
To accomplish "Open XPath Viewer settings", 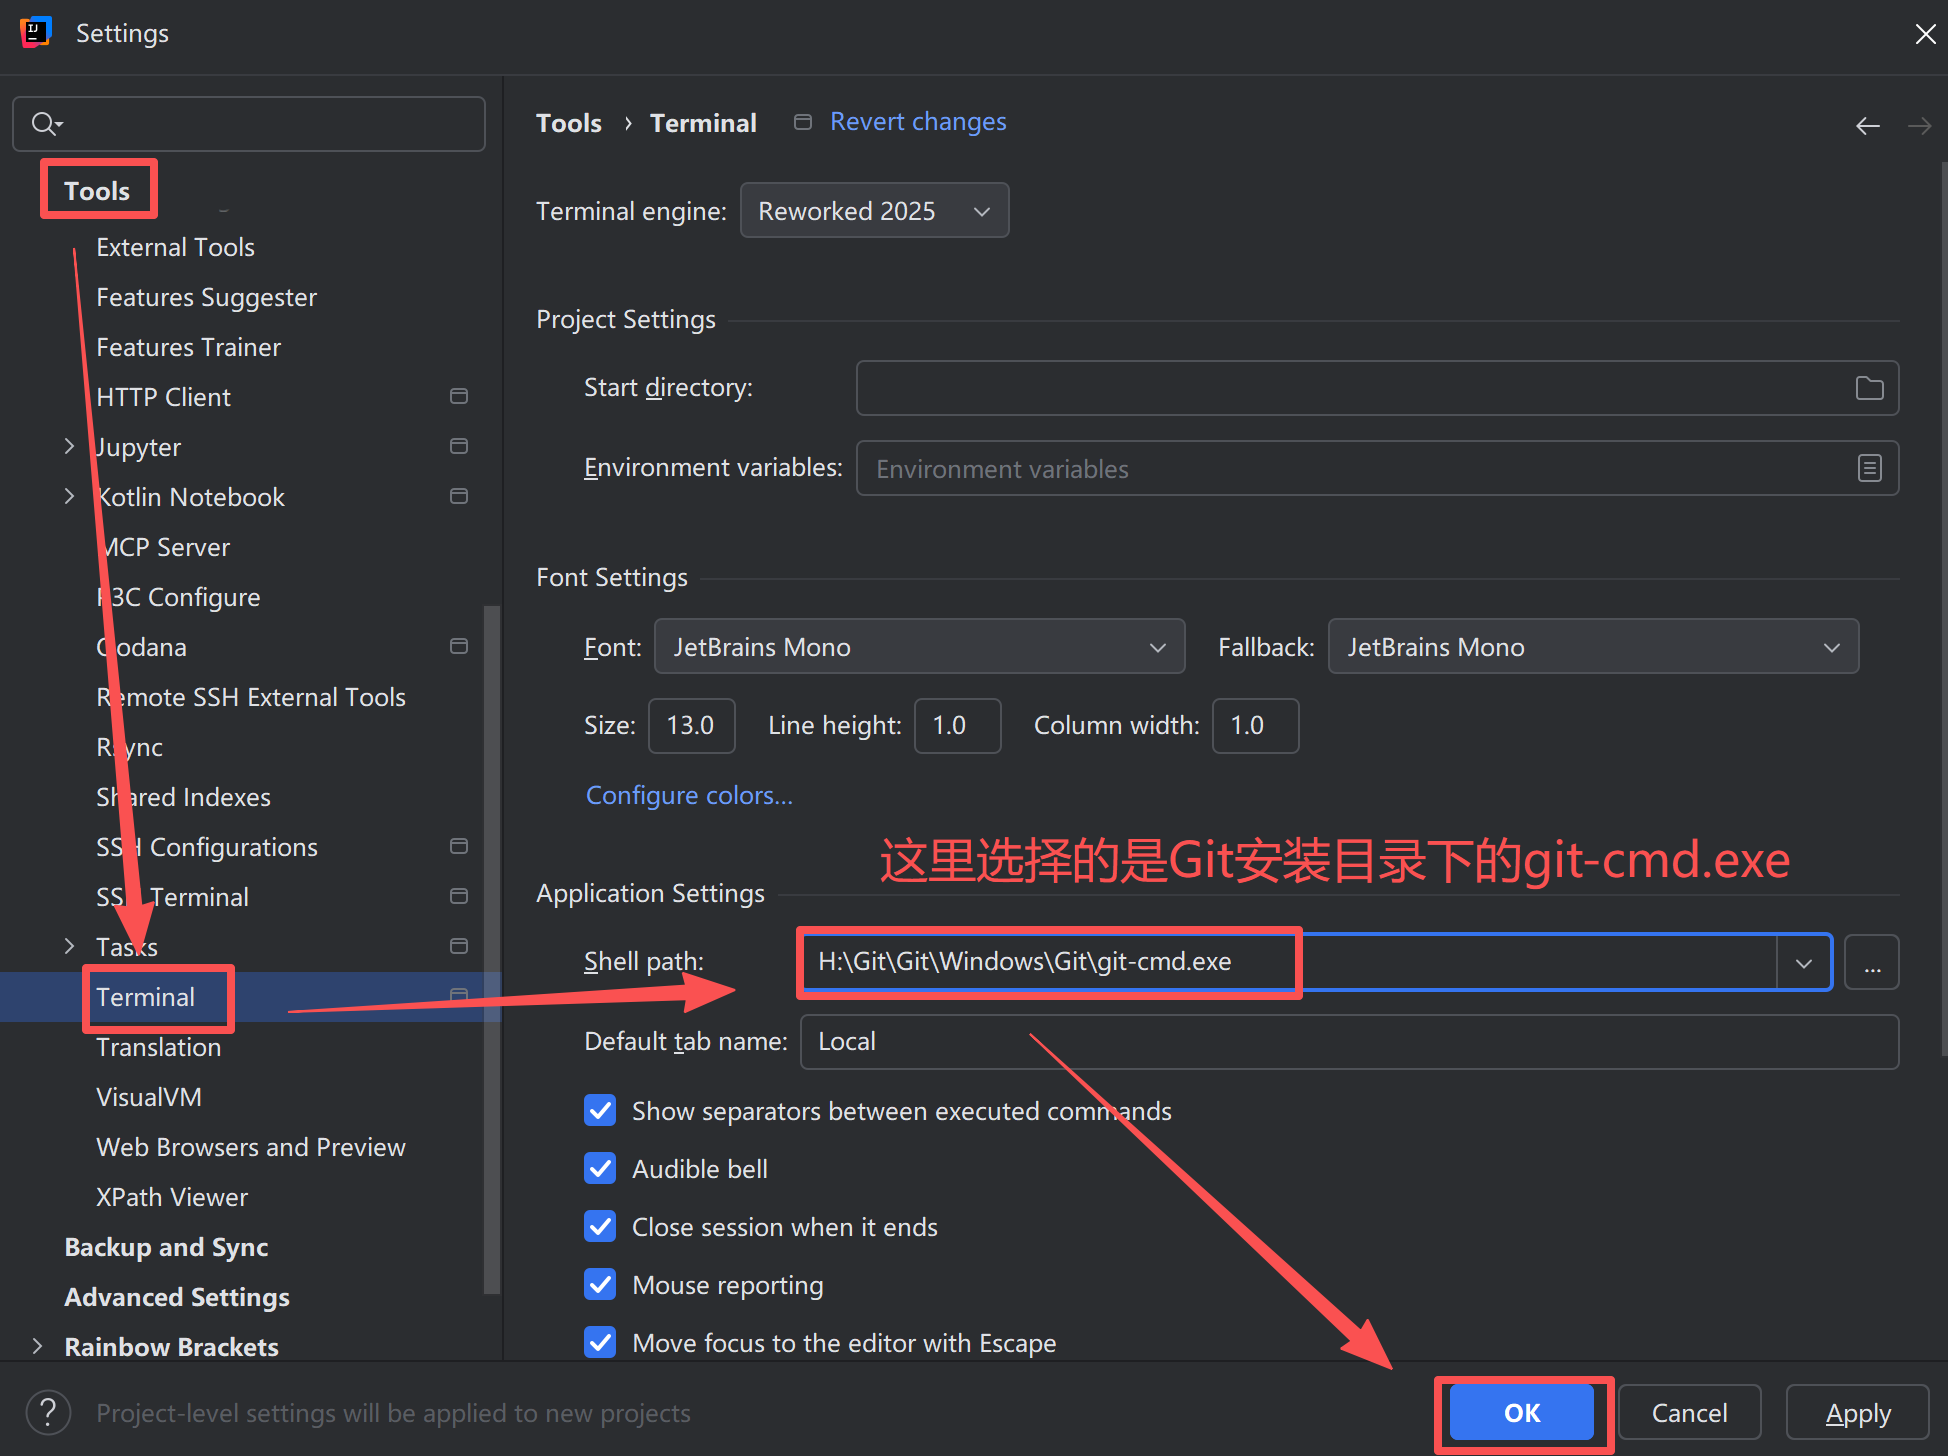I will coord(172,1197).
